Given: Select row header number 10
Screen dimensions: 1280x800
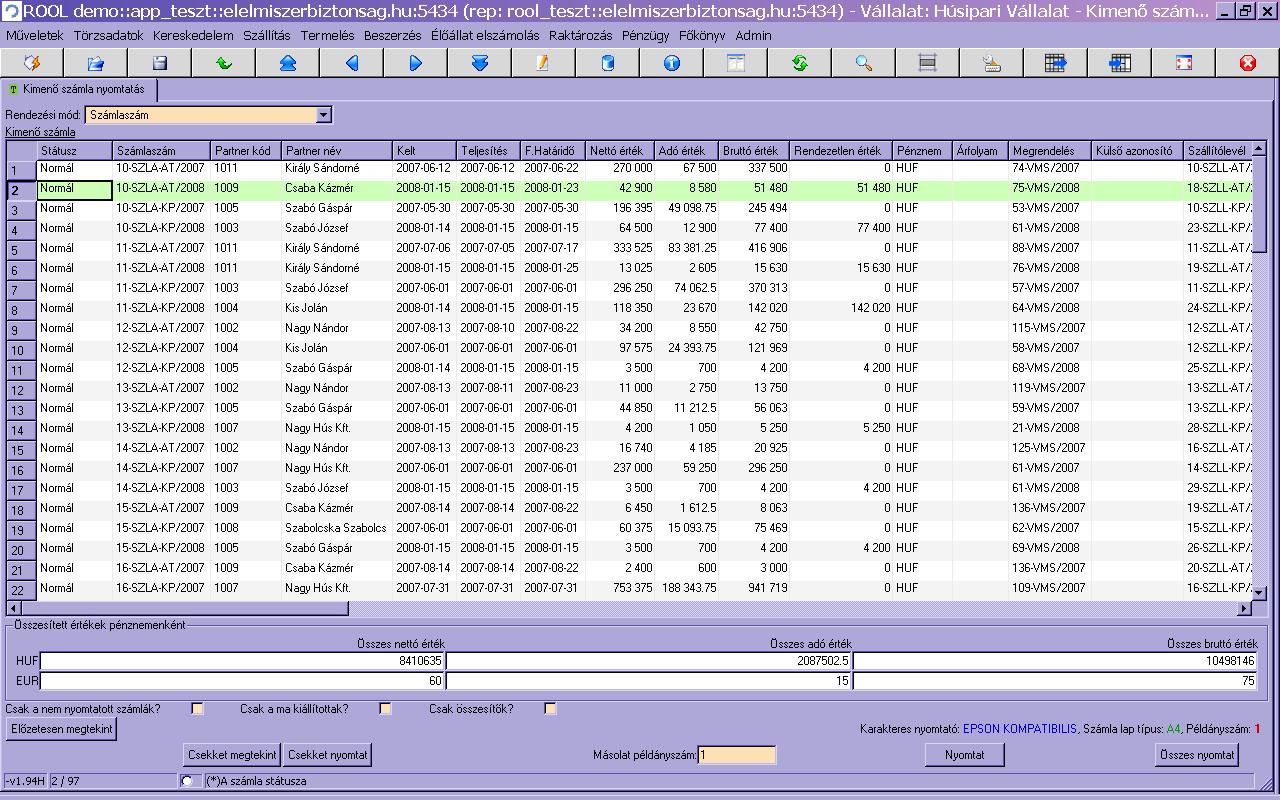Looking at the screenshot, I should tap(19, 350).
